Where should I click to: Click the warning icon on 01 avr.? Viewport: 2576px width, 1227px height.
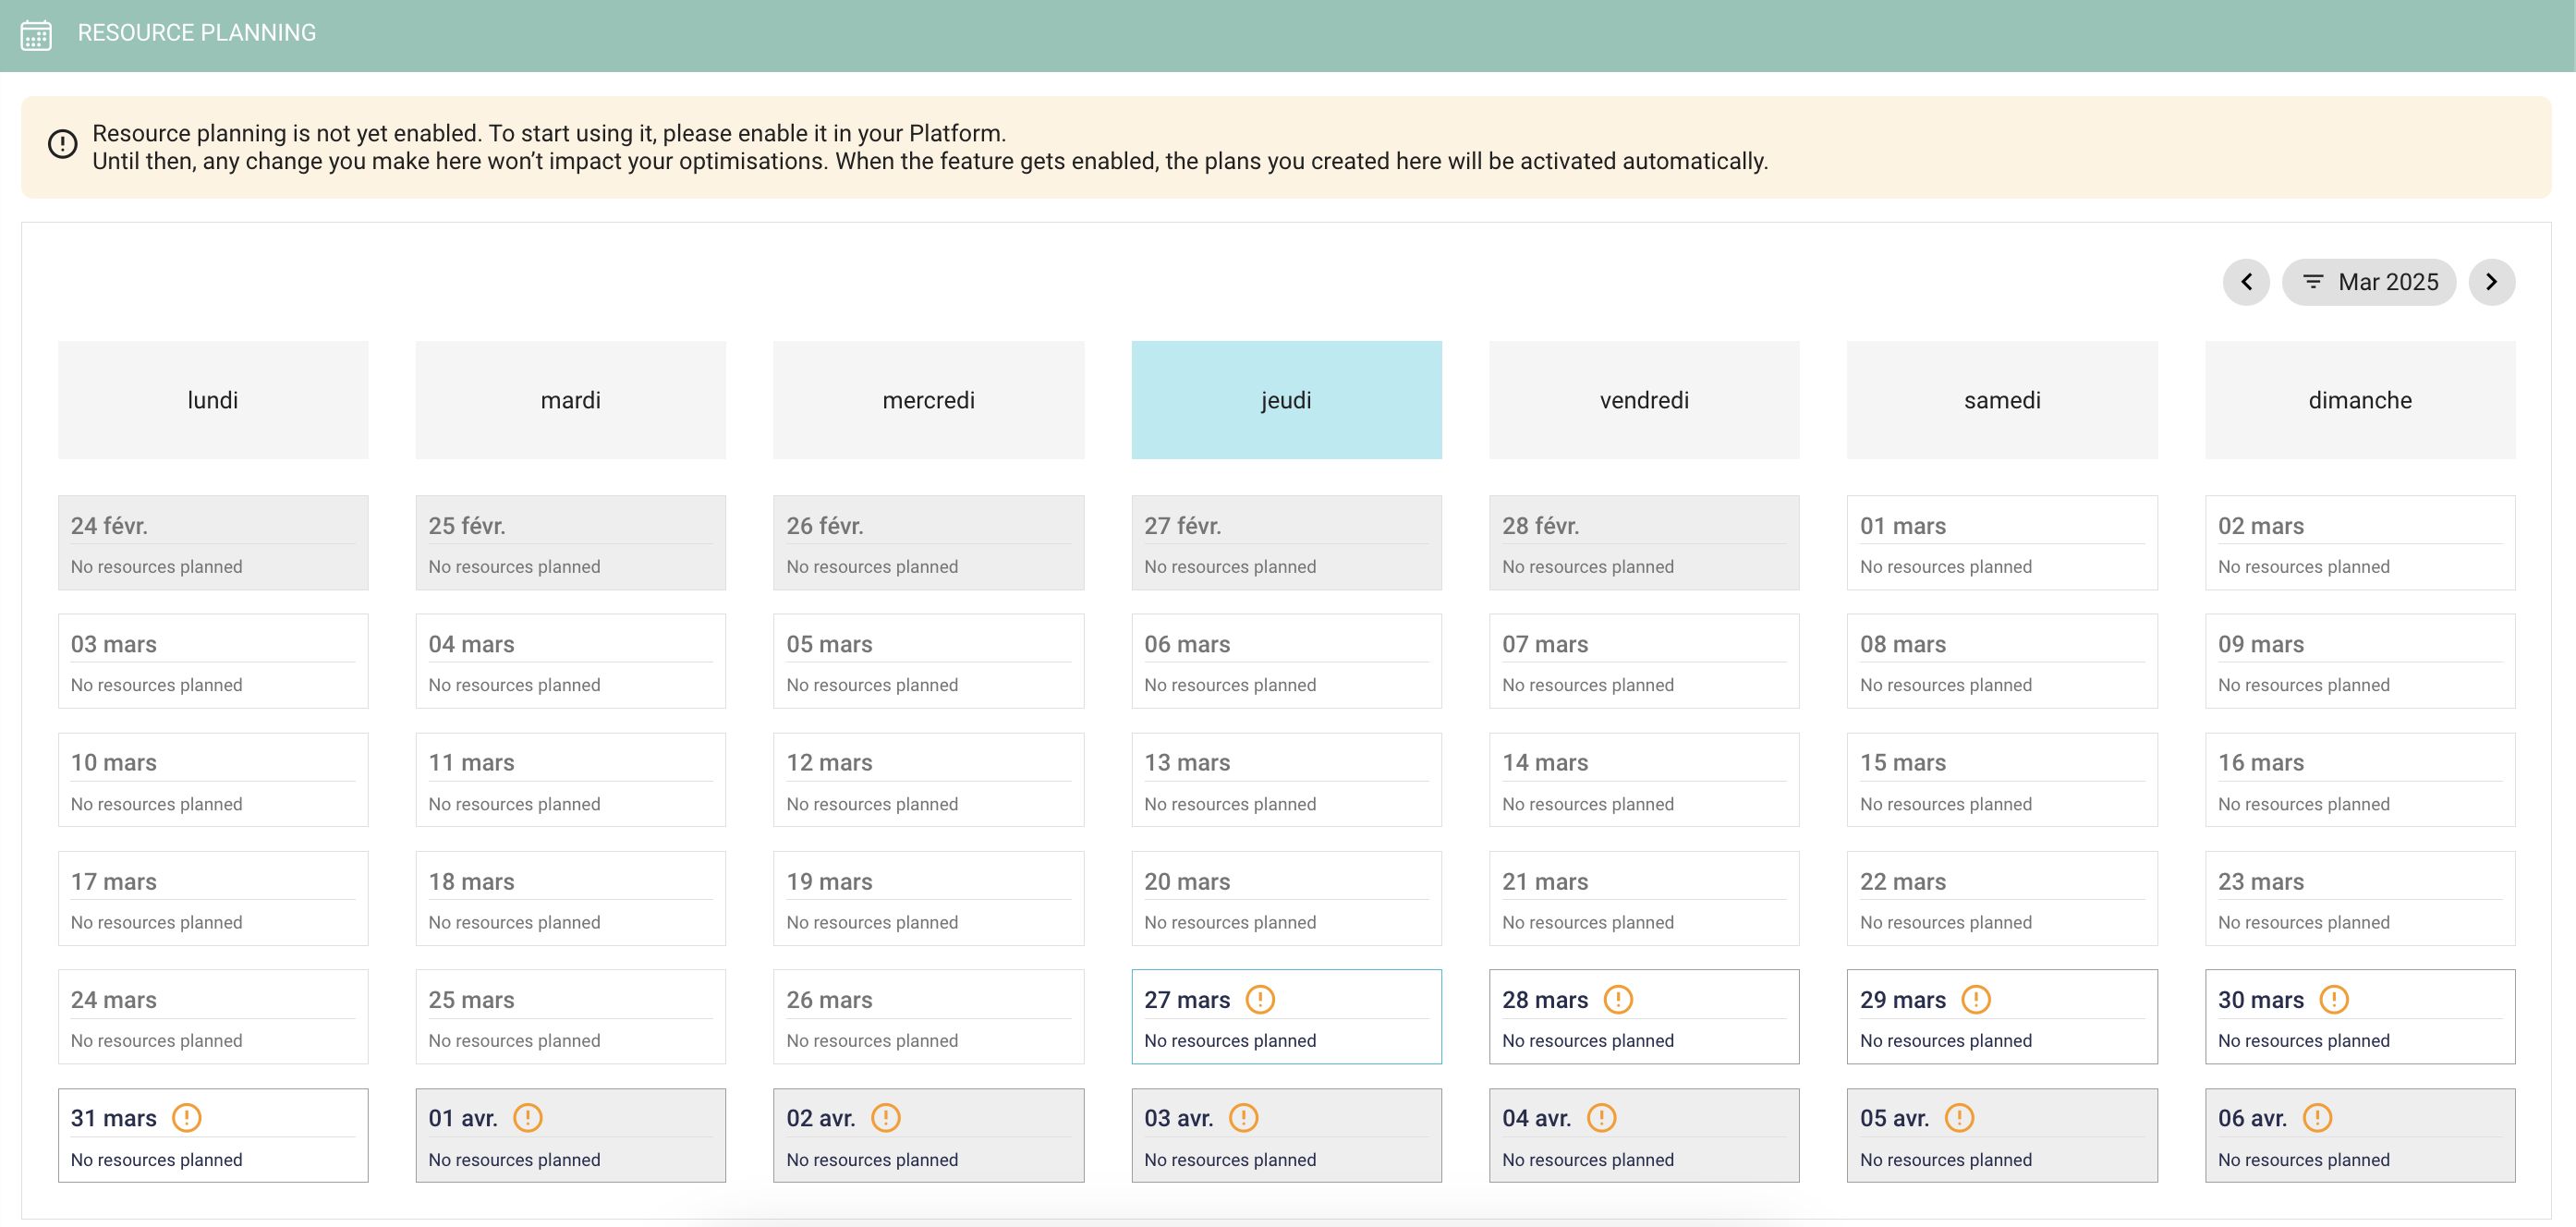tap(528, 1117)
